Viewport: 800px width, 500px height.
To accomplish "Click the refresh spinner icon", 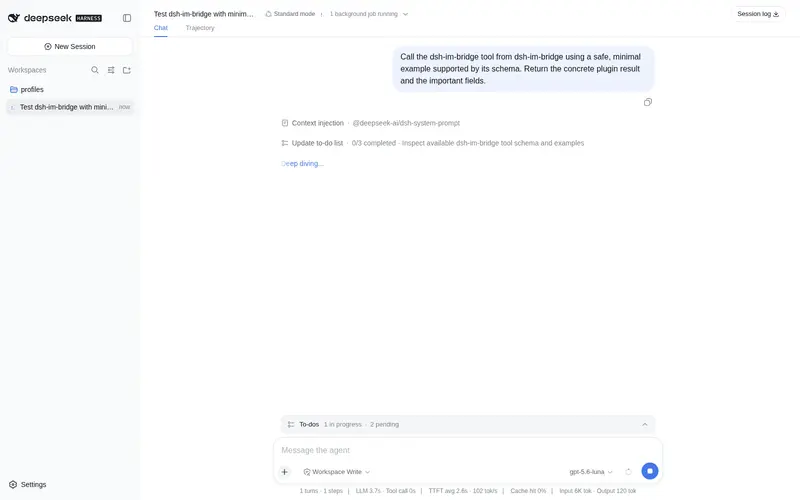I will point(628,472).
